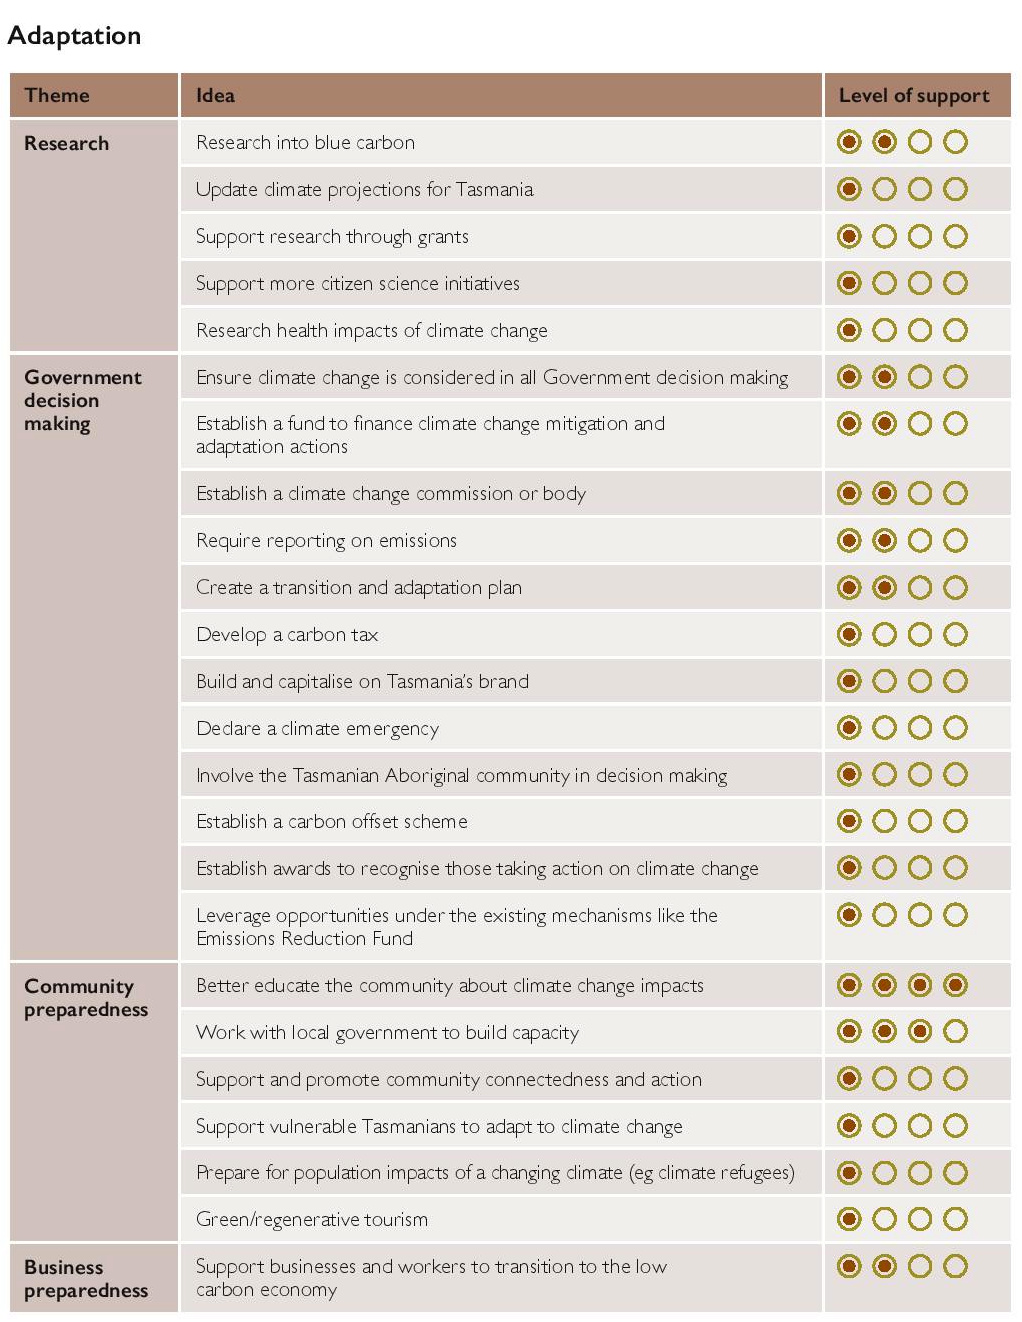The image size is (1022, 1322).
Task: Click the Theme column header
Action: point(57,96)
